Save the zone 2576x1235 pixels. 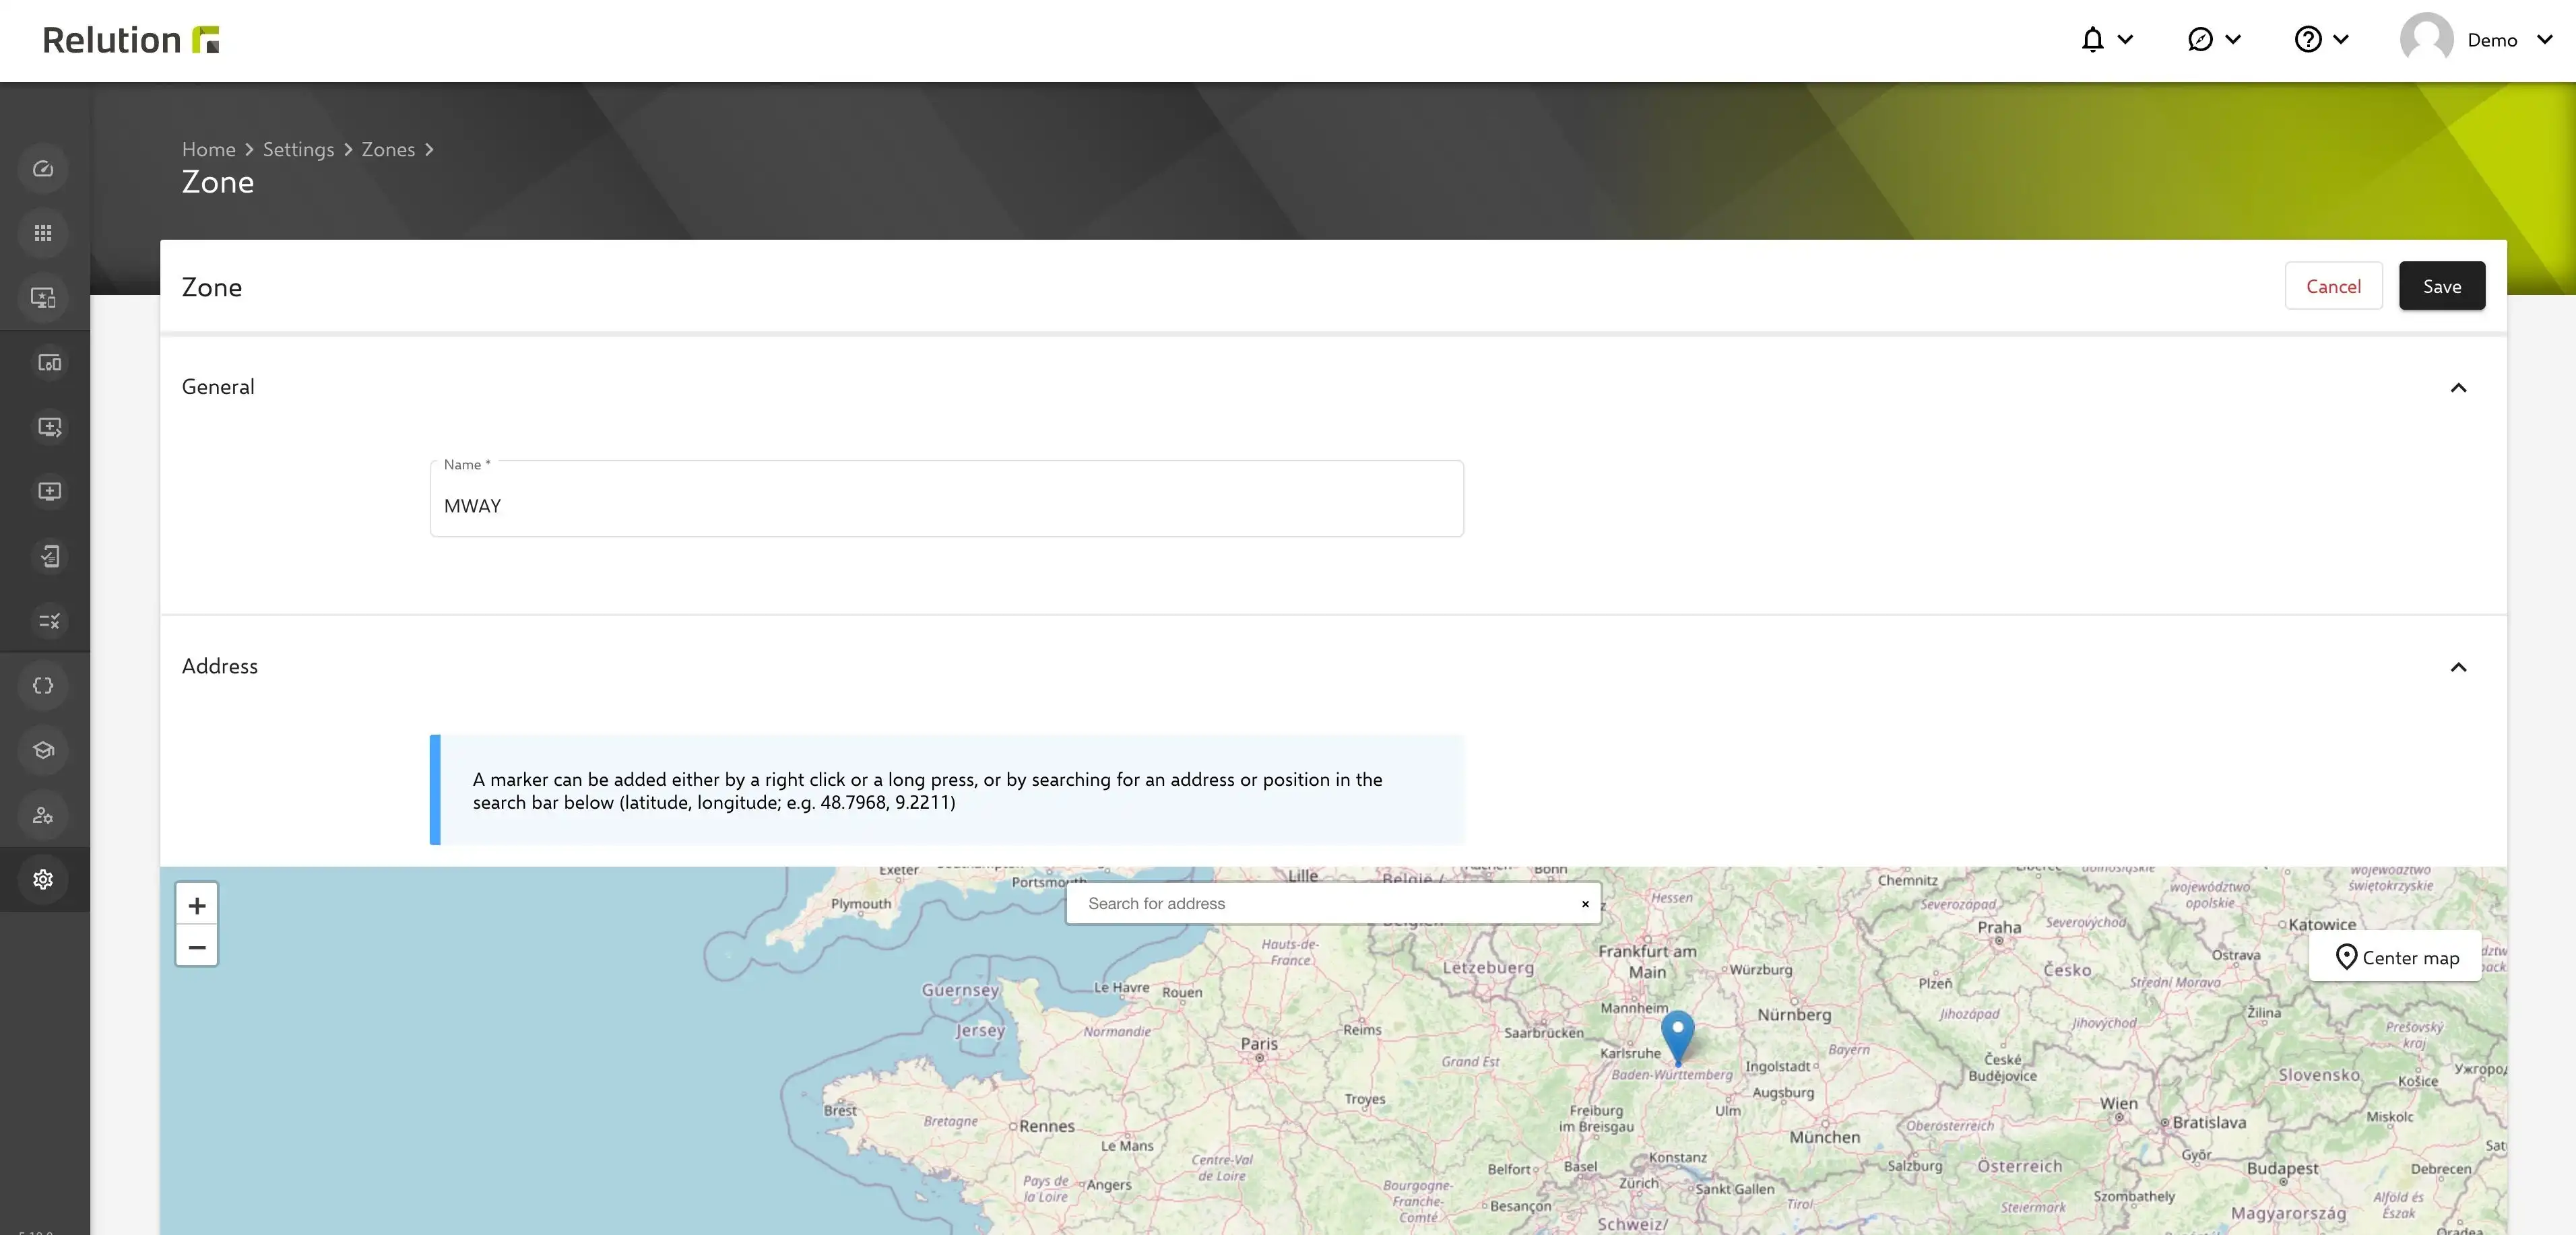tap(2441, 286)
